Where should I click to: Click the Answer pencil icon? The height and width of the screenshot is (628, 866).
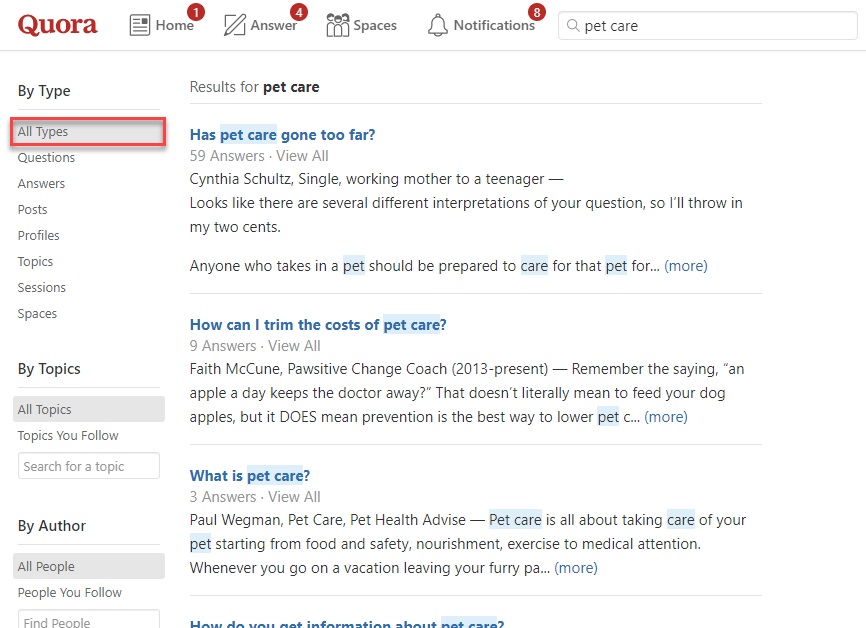pyautogui.click(x=235, y=25)
